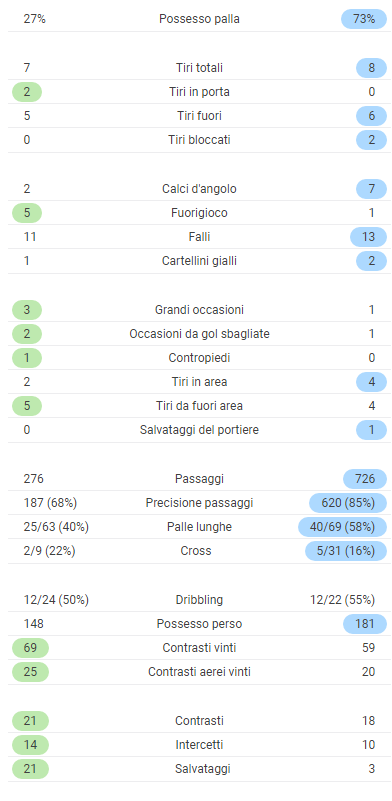
Task: Select the Calci d'angolo value 7 badge
Action: pos(372,189)
